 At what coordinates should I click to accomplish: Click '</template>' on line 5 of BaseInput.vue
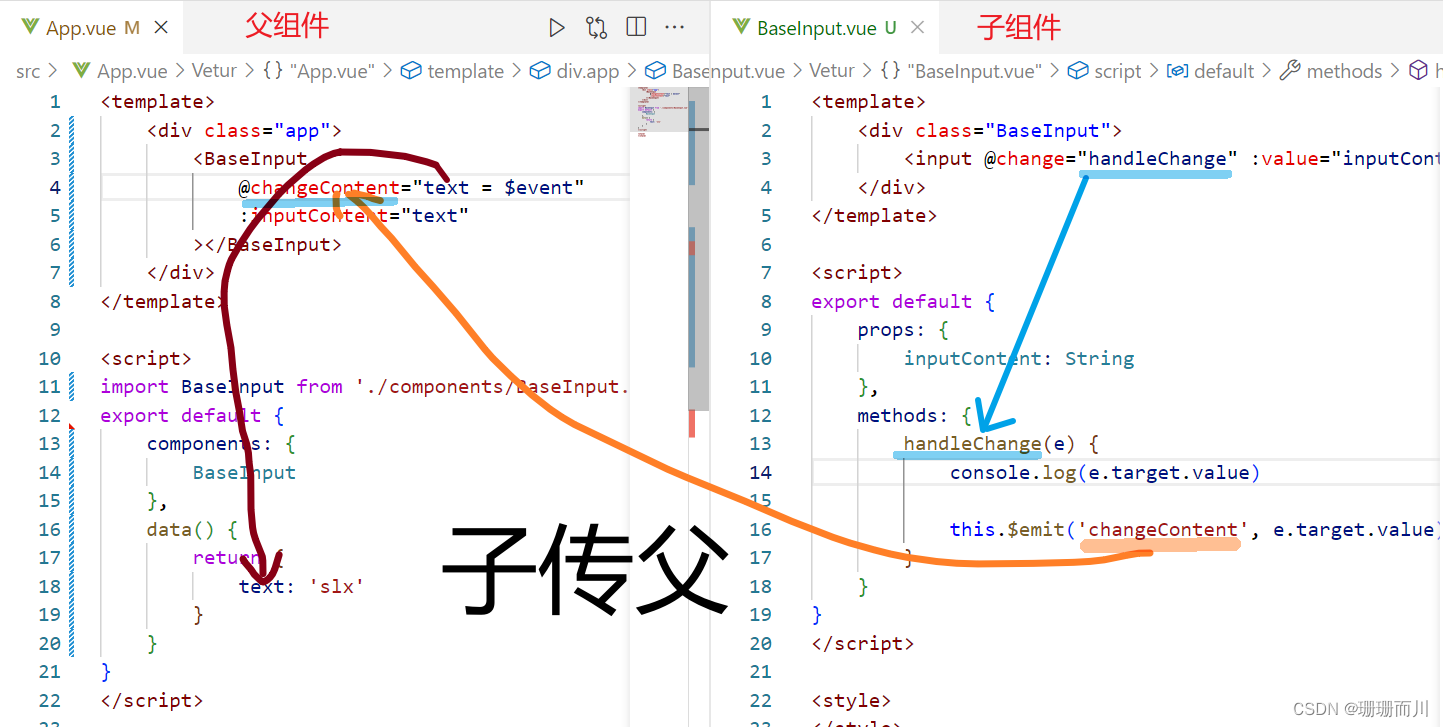tap(874, 215)
